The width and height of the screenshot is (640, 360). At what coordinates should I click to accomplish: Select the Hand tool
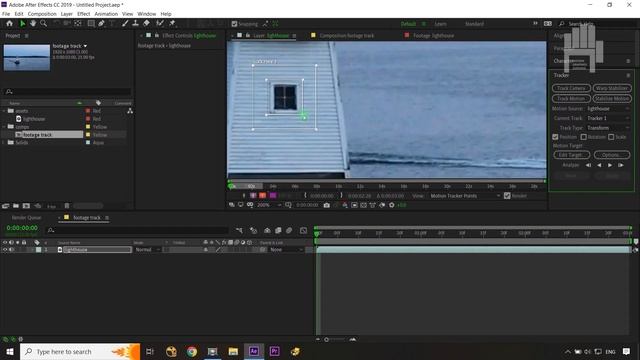pos(33,24)
